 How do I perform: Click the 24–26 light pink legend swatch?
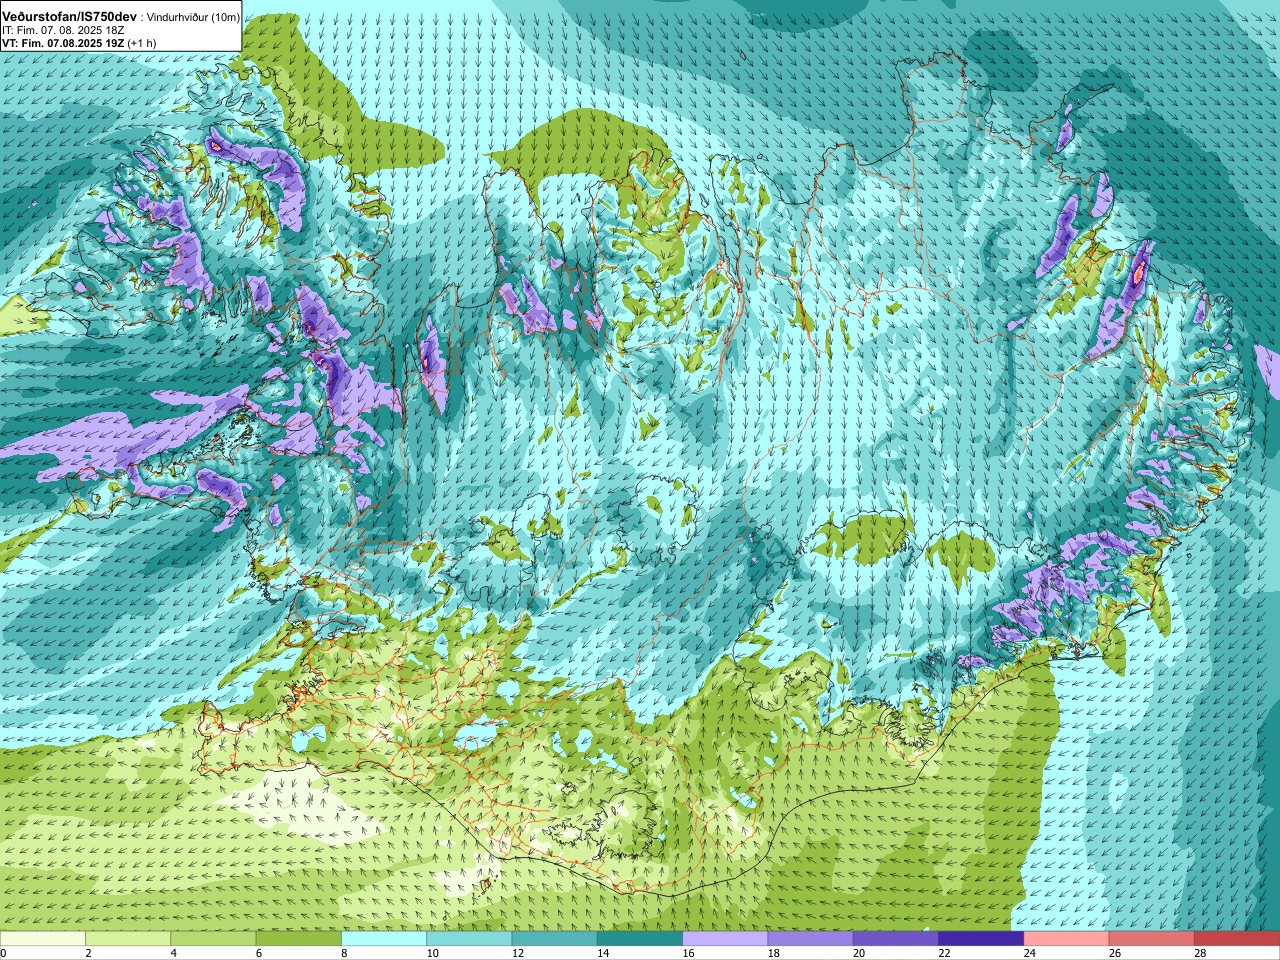(x=1067, y=939)
